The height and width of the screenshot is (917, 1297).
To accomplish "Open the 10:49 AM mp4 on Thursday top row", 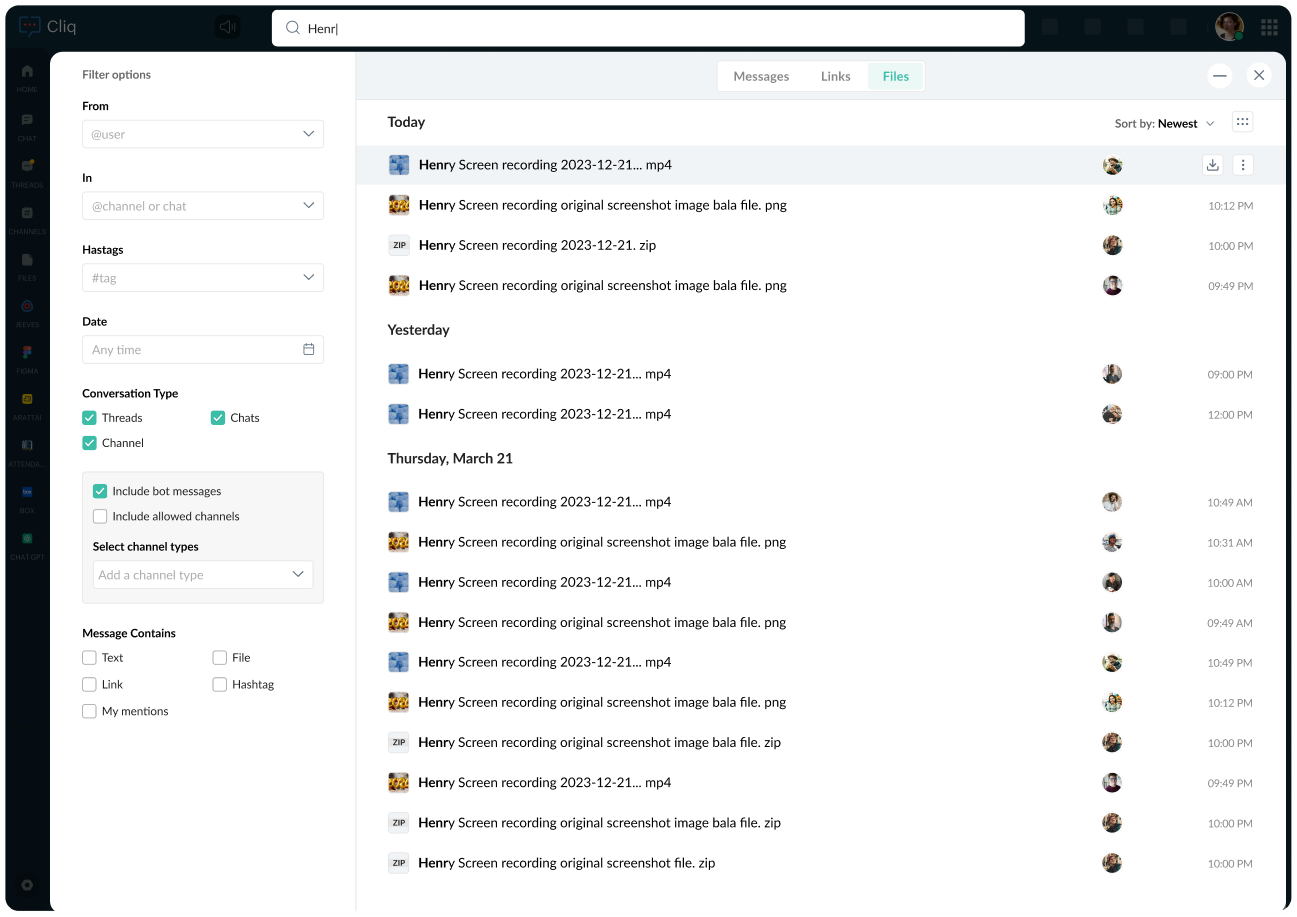I will click(x=545, y=502).
